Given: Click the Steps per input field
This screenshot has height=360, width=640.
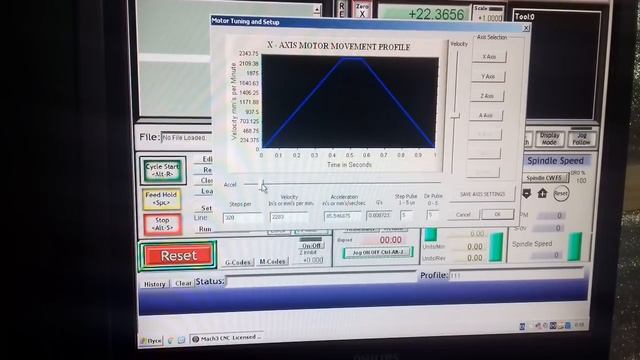Looking at the screenshot, I should (242, 218).
